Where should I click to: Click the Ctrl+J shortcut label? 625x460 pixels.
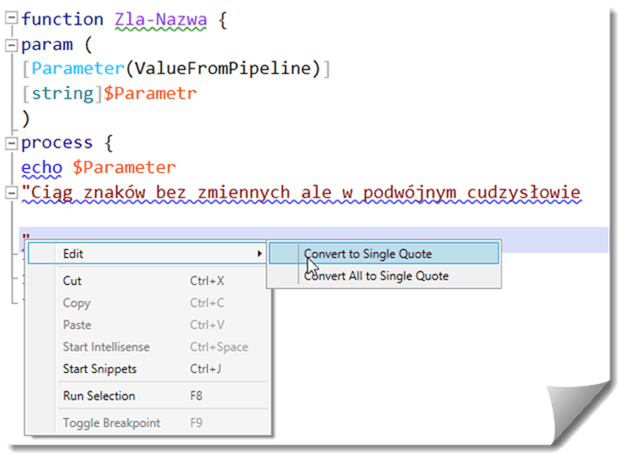[x=205, y=369]
